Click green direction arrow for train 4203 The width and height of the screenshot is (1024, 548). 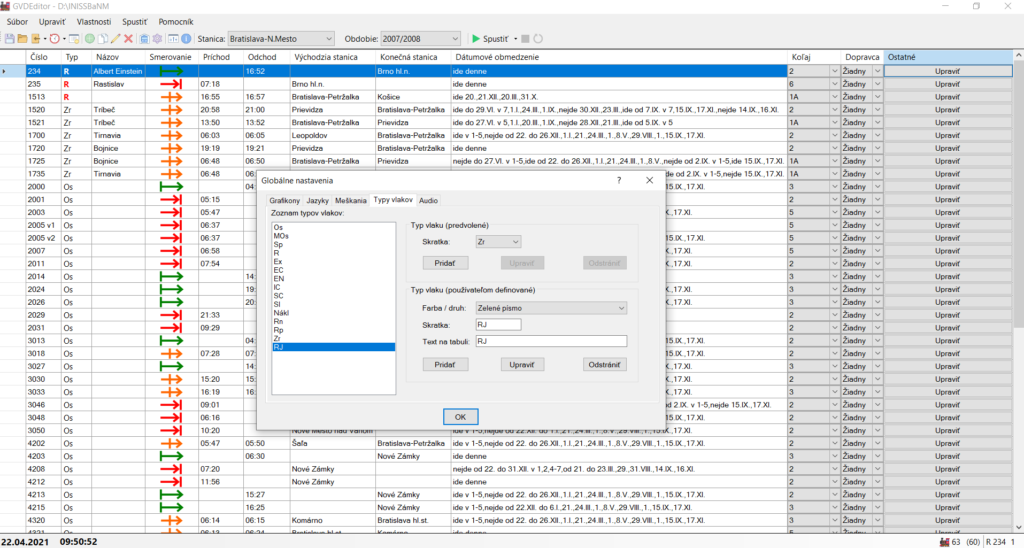171,456
